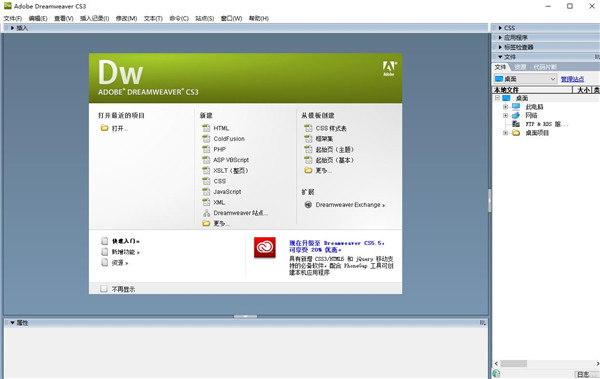Collapse the 桌面 root tree node

pyautogui.click(x=497, y=98)
